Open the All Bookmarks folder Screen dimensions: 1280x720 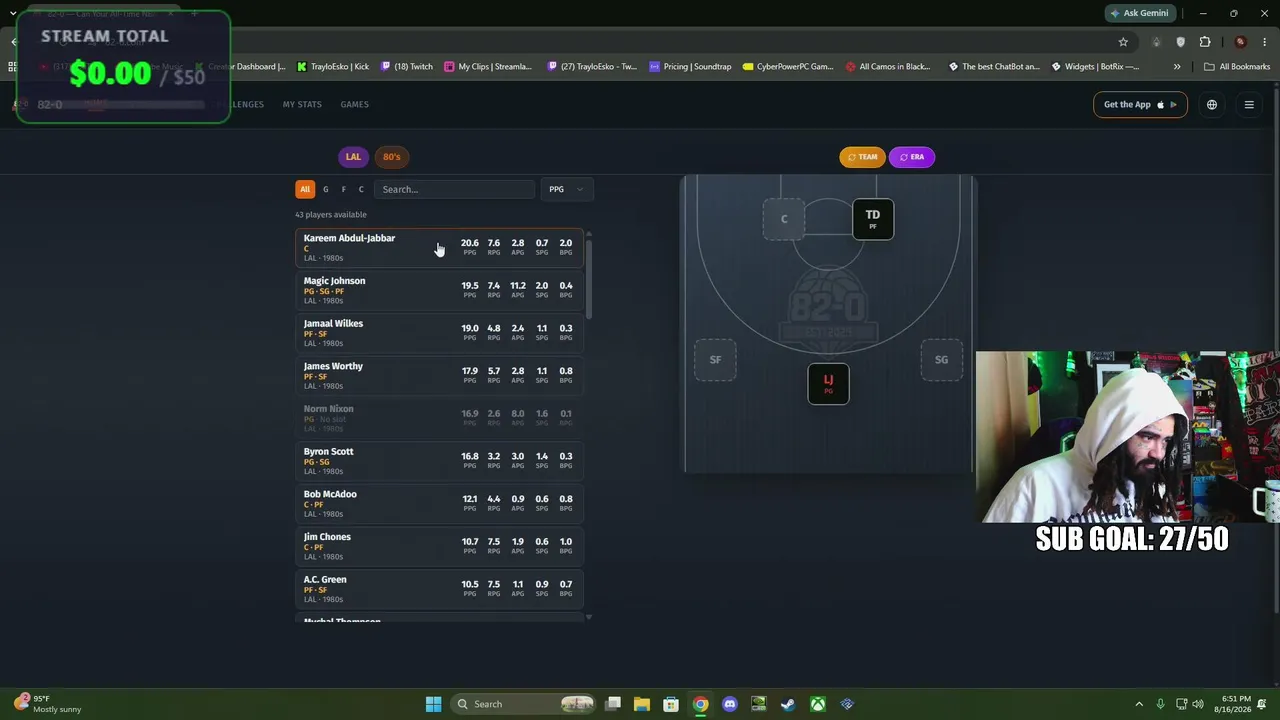pyautogui.click(x=1237, y=67)
